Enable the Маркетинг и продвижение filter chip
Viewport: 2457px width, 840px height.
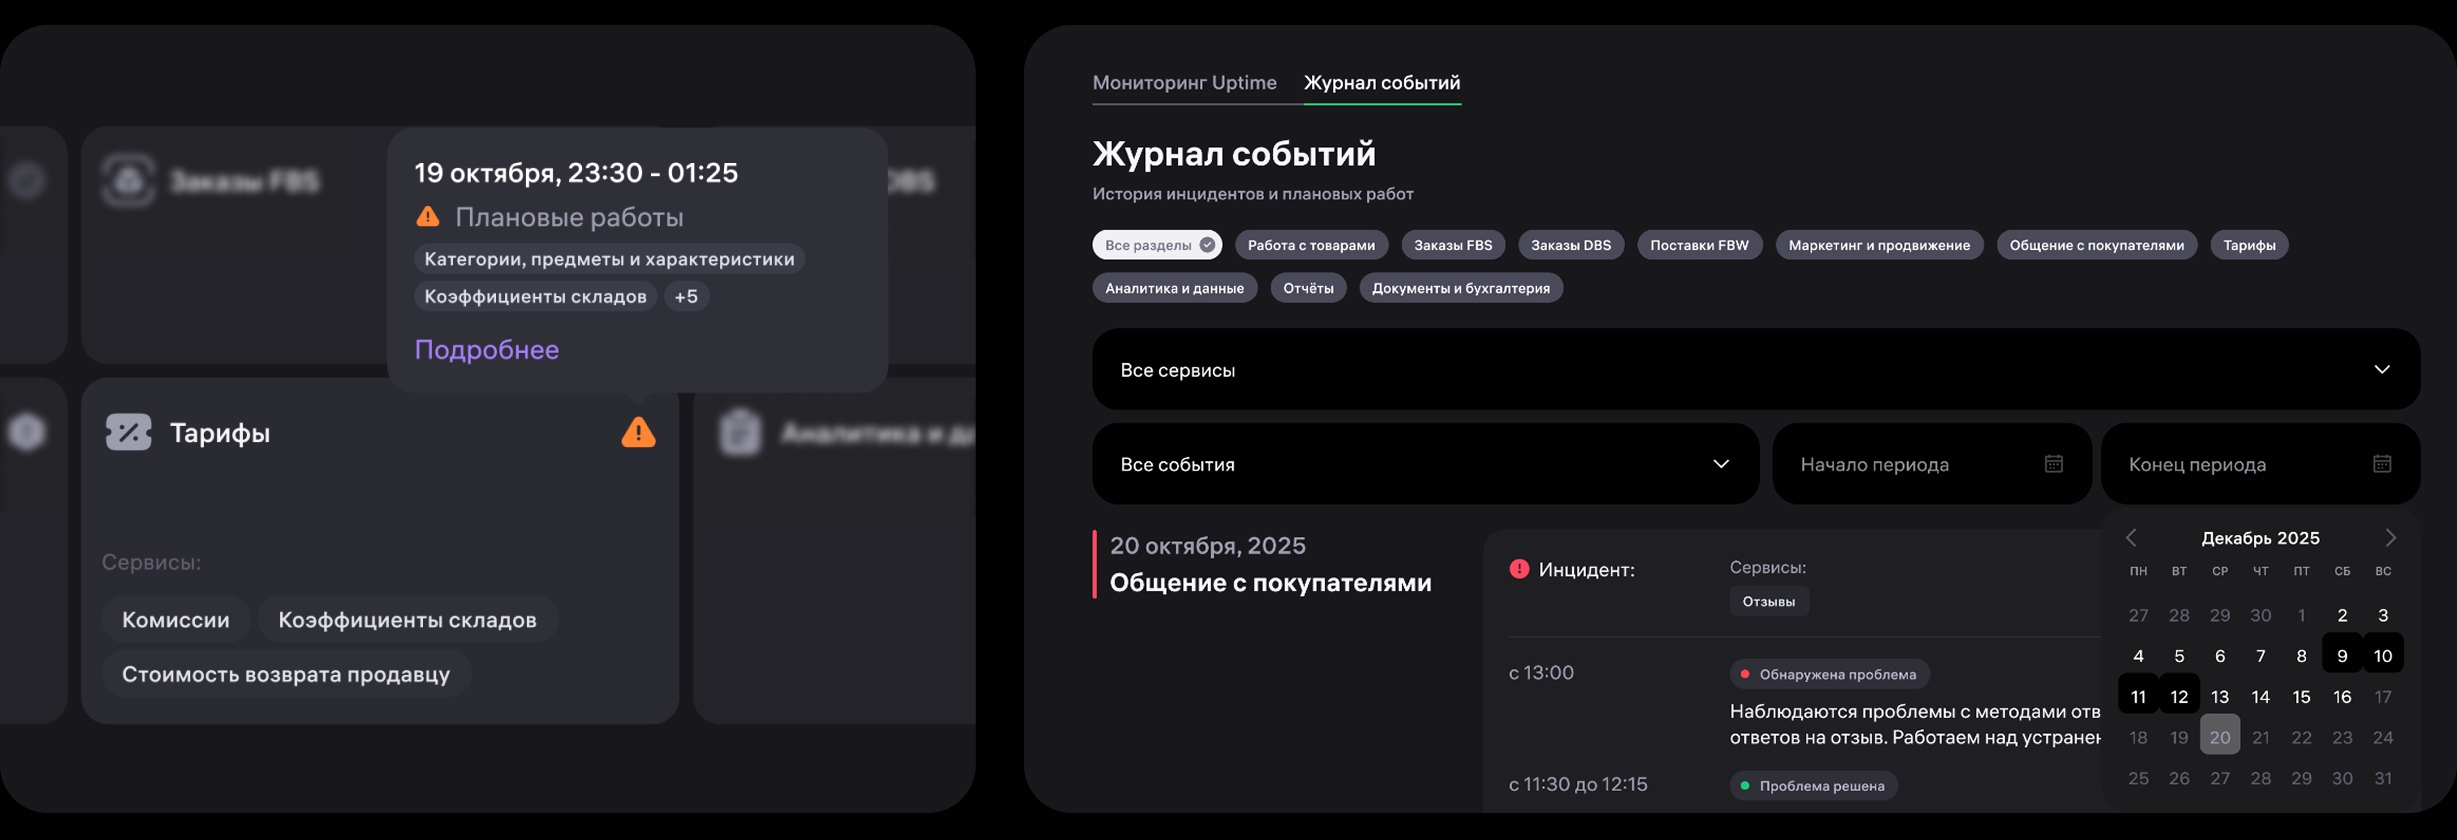click(1878, 245)
